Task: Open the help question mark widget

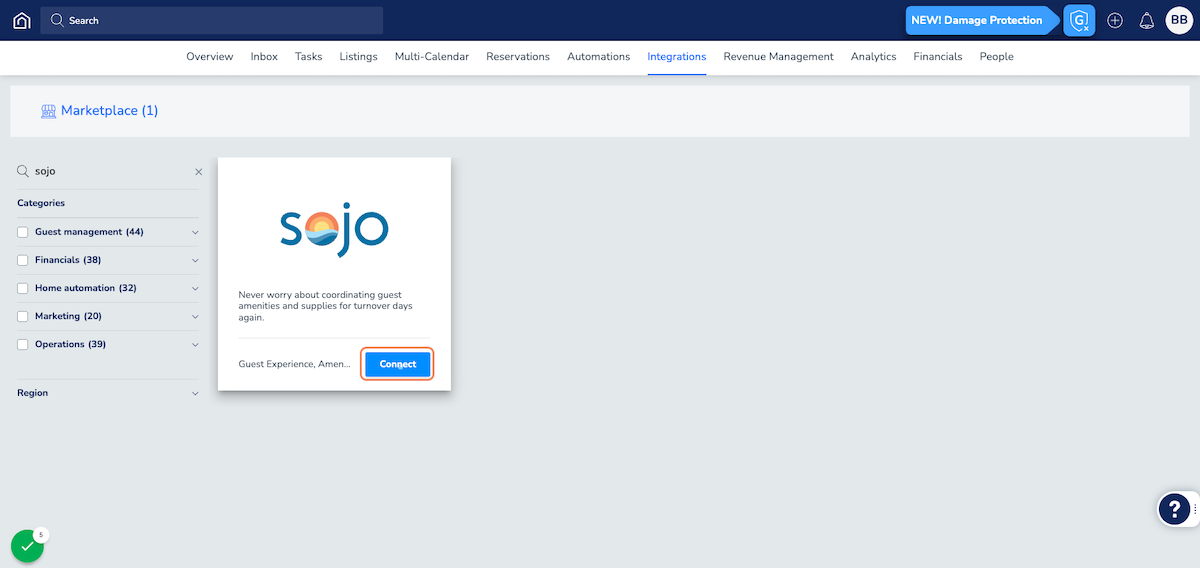Action: tap(1174, 509)
